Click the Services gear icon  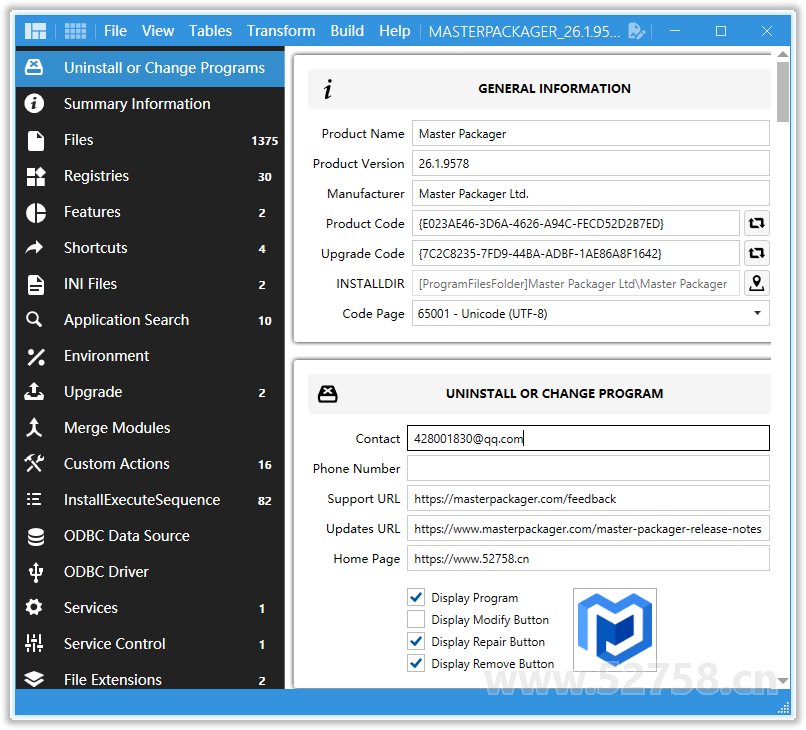[34, 607]
